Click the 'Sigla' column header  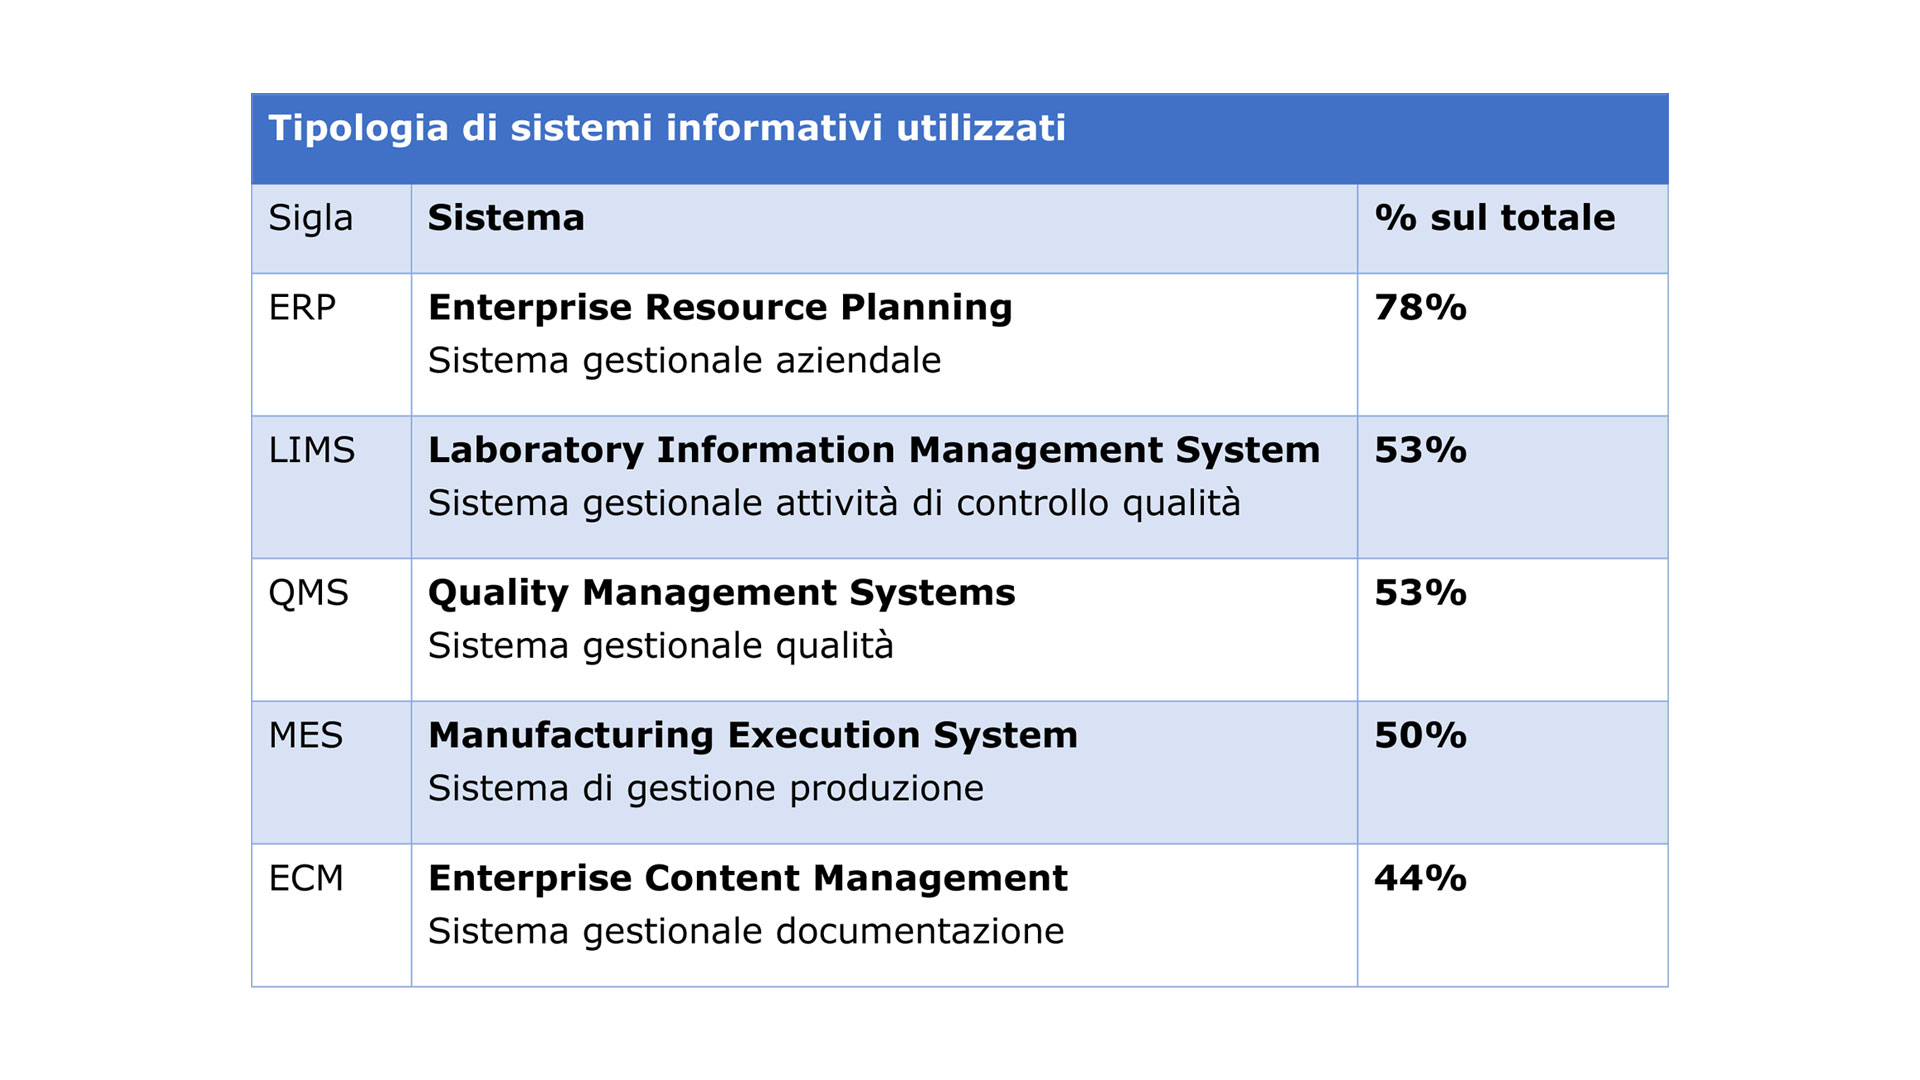click(310, 219)
